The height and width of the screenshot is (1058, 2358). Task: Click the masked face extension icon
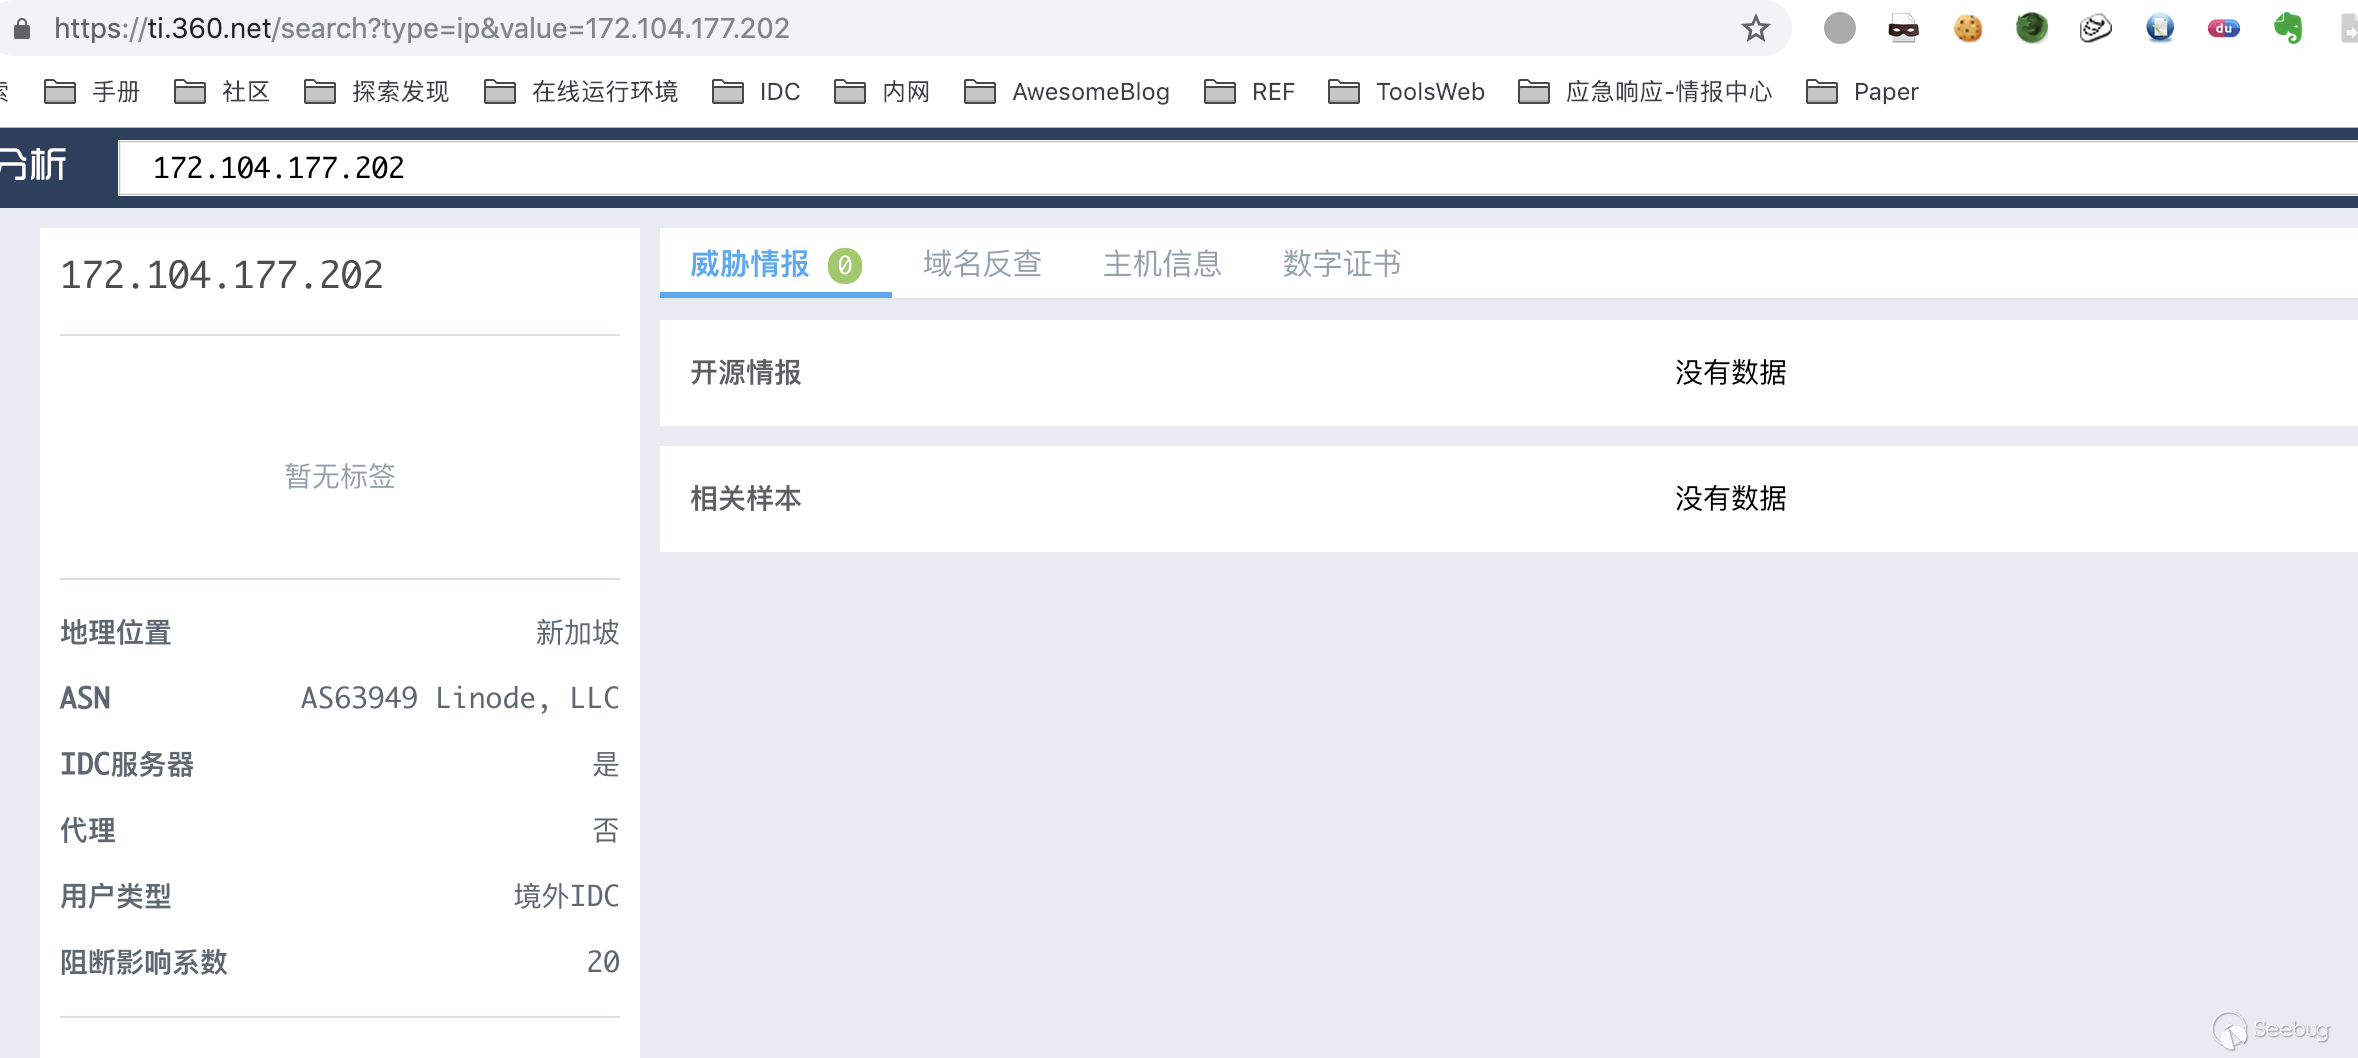coord(1903,29)
